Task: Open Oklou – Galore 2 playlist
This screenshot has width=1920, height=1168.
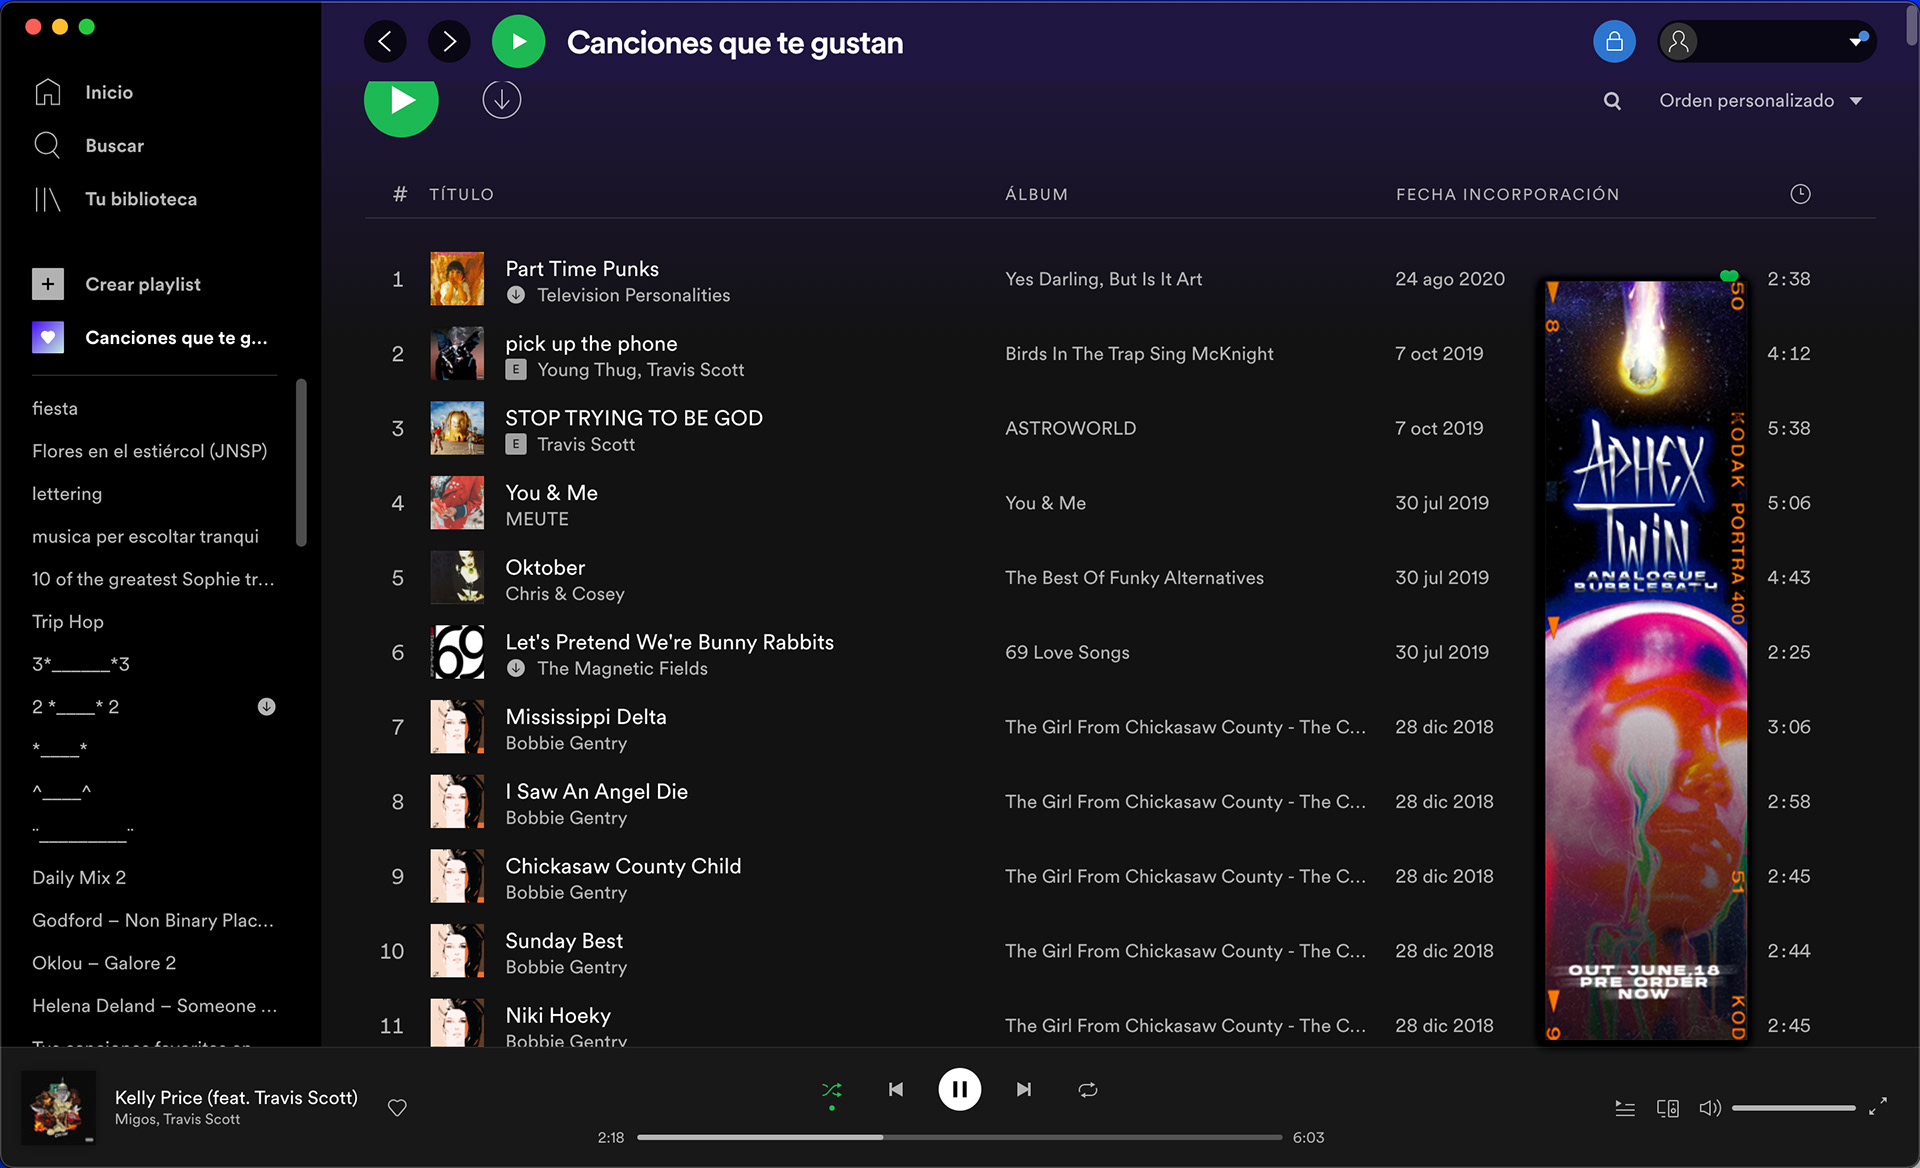Action: point(104,963)
